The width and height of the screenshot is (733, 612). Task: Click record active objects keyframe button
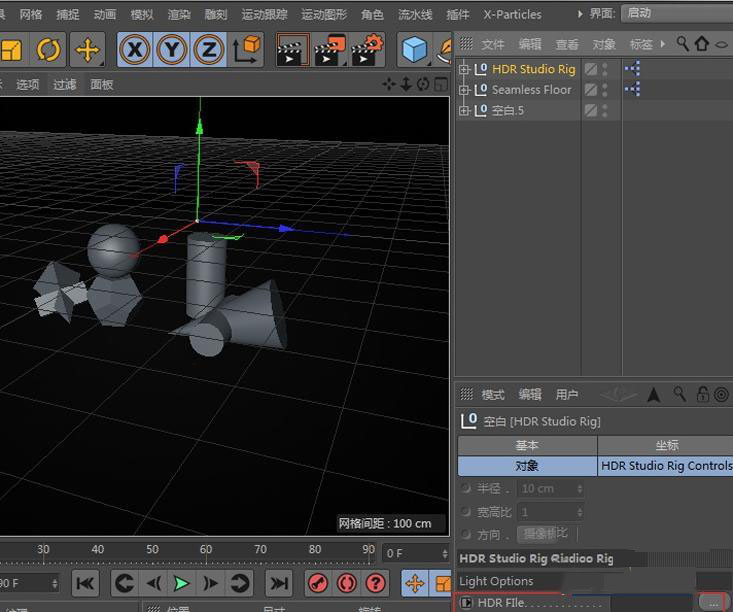(318, 583)
